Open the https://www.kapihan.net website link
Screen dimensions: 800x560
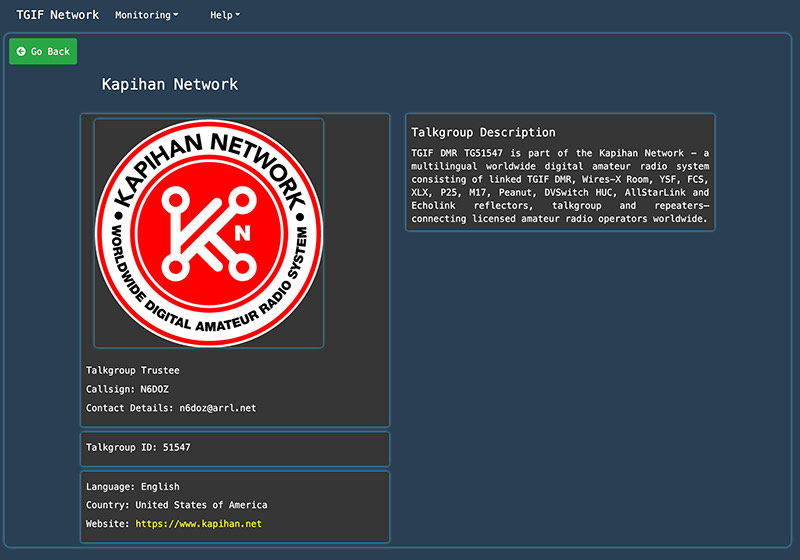198,524
